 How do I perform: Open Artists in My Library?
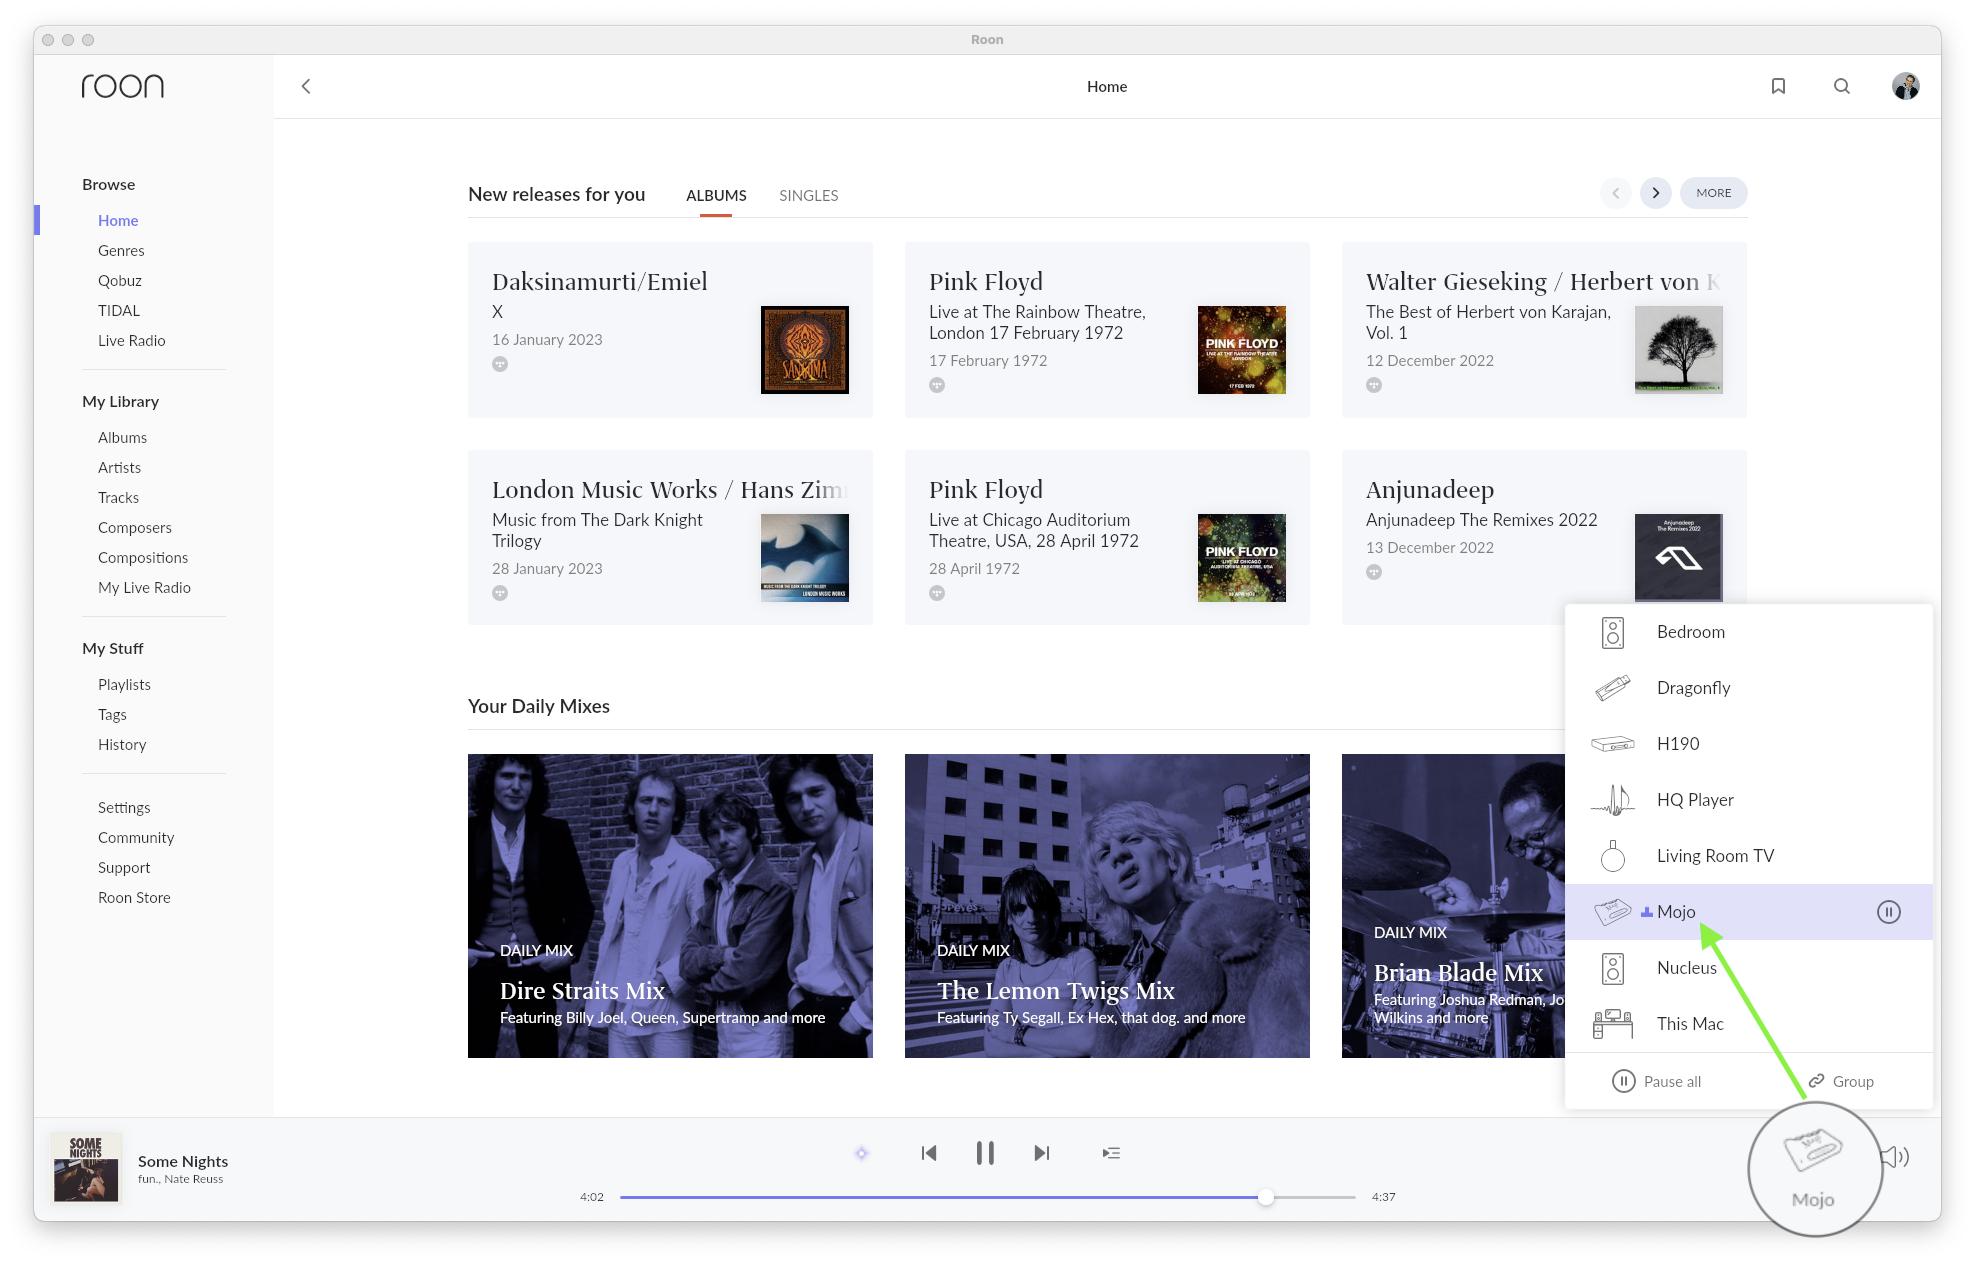tap(119, 467)
